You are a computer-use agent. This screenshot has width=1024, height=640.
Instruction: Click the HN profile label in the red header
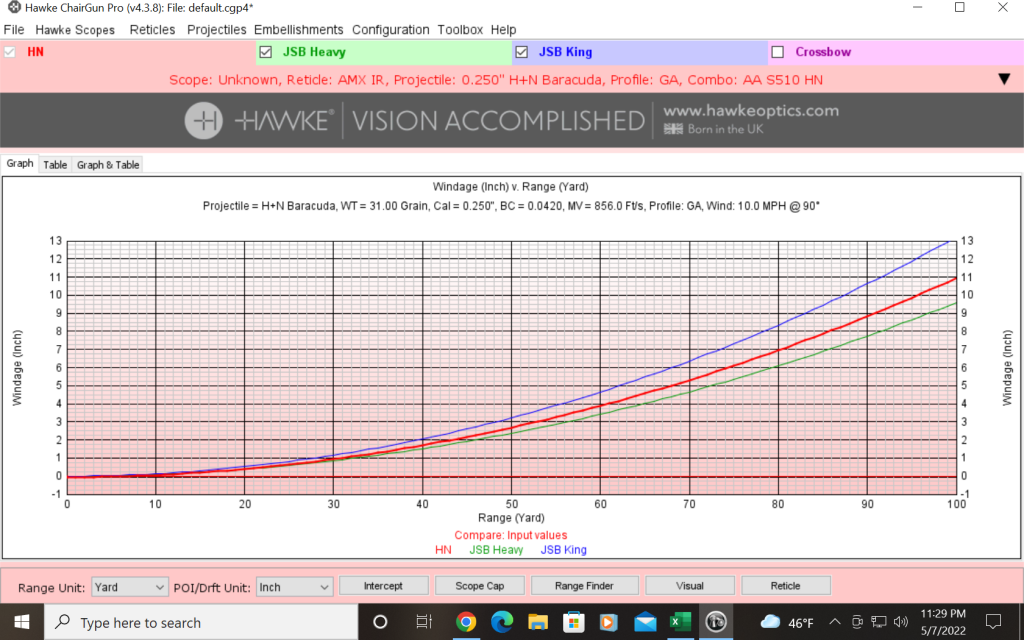pos(35,52)
